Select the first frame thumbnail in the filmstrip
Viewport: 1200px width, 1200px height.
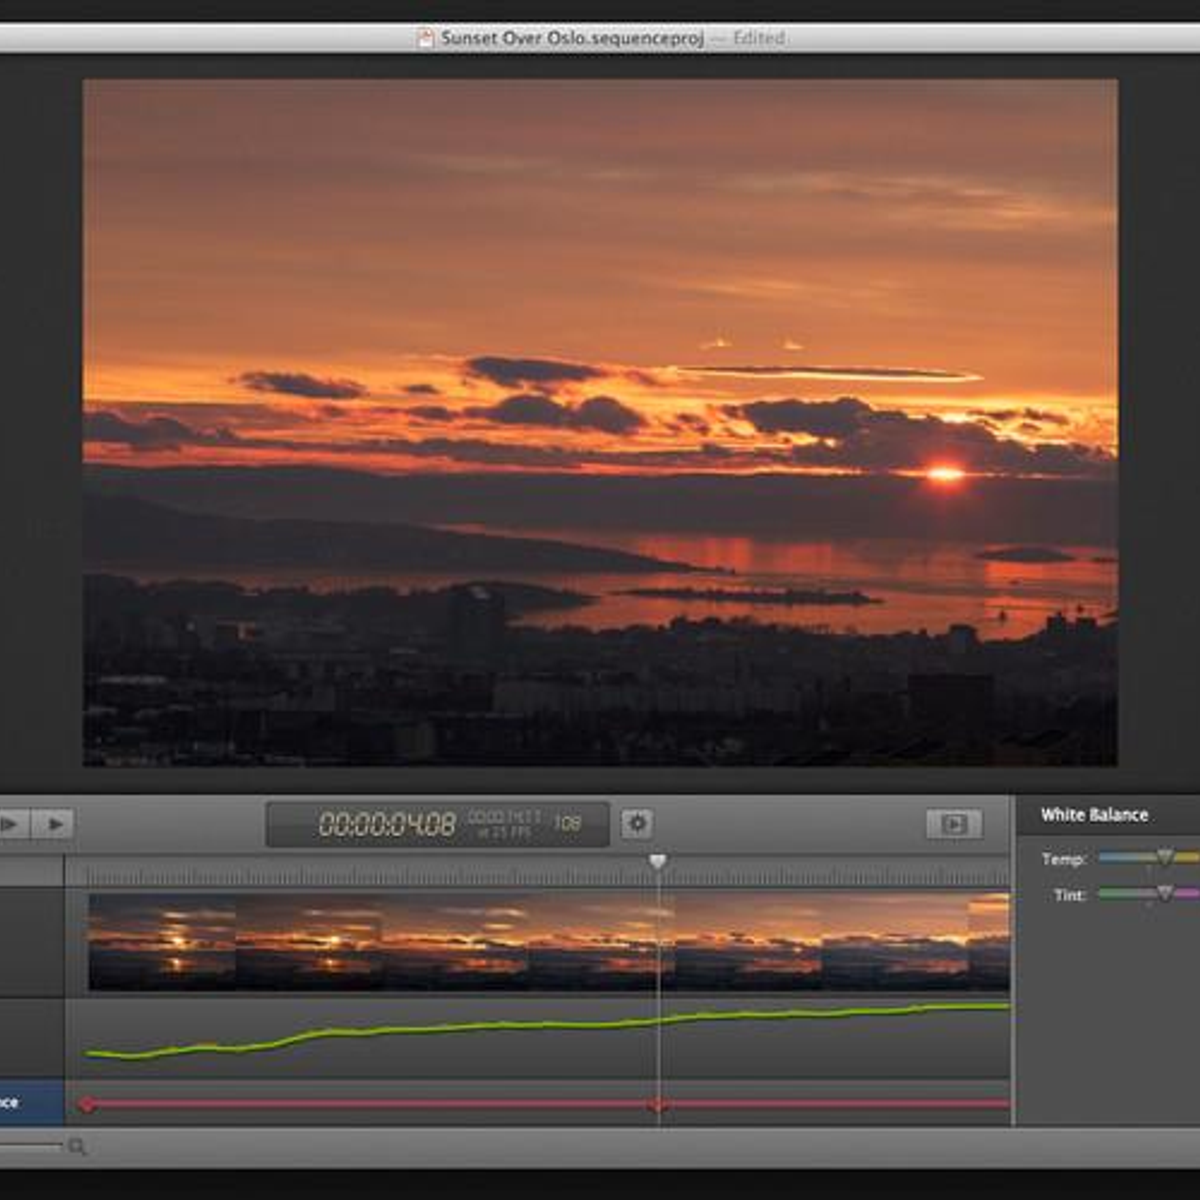click(162, 942)
